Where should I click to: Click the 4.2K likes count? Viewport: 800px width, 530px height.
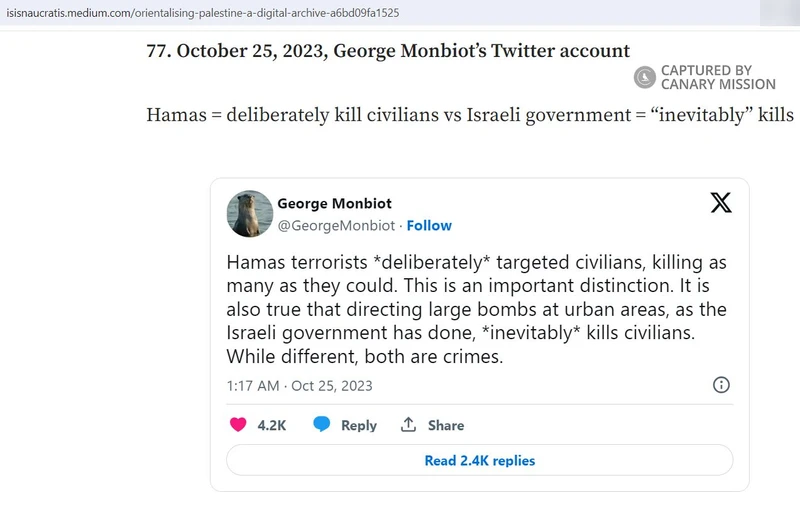click(272, 425)
